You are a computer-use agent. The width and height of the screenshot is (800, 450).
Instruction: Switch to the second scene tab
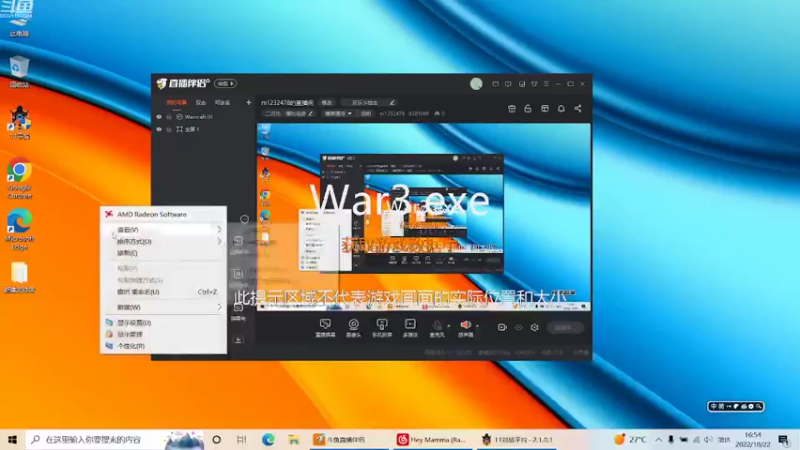point(201,103)
